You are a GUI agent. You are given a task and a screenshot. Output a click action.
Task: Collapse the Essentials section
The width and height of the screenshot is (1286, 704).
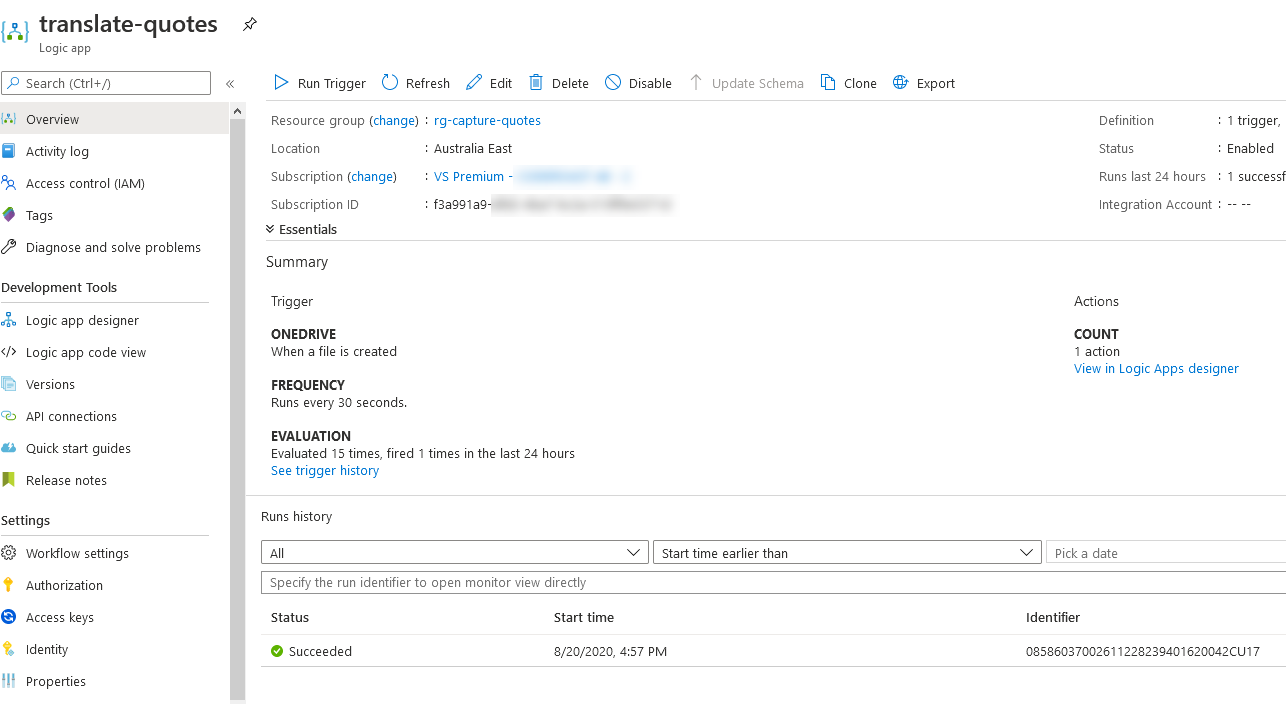click(302, 229)
